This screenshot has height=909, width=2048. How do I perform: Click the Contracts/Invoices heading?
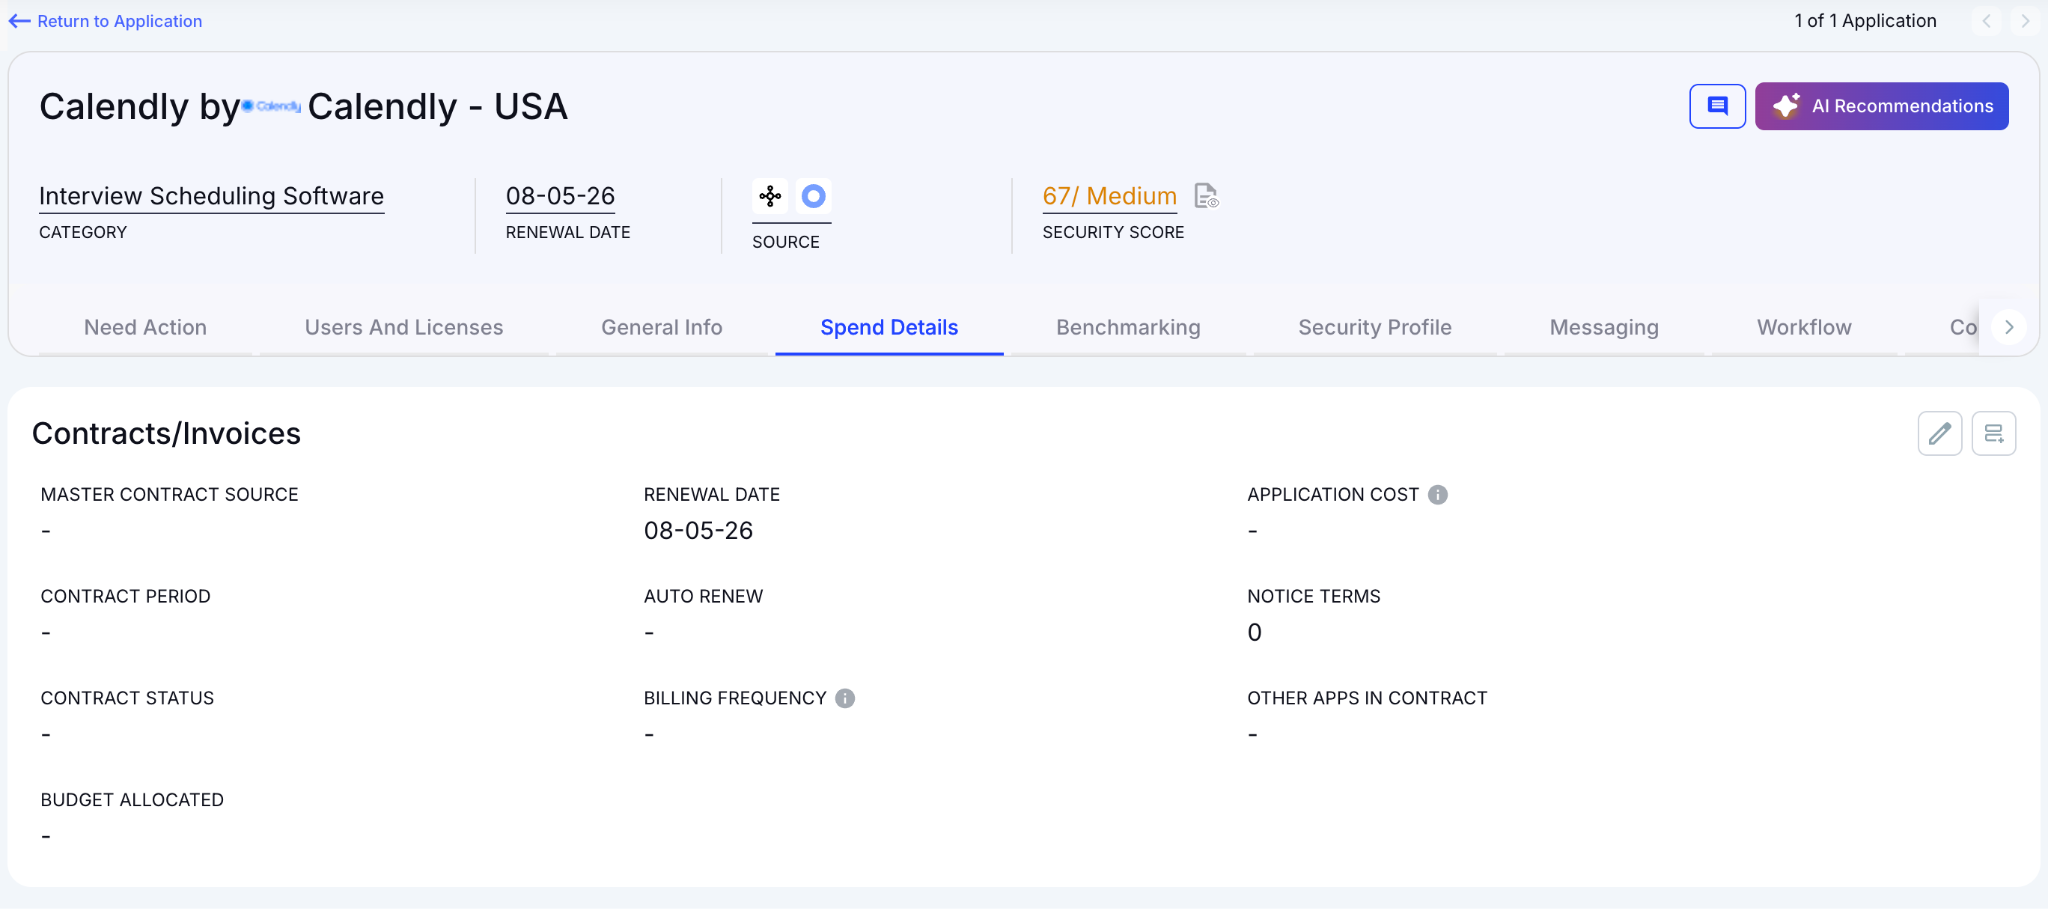coord(166,433)
